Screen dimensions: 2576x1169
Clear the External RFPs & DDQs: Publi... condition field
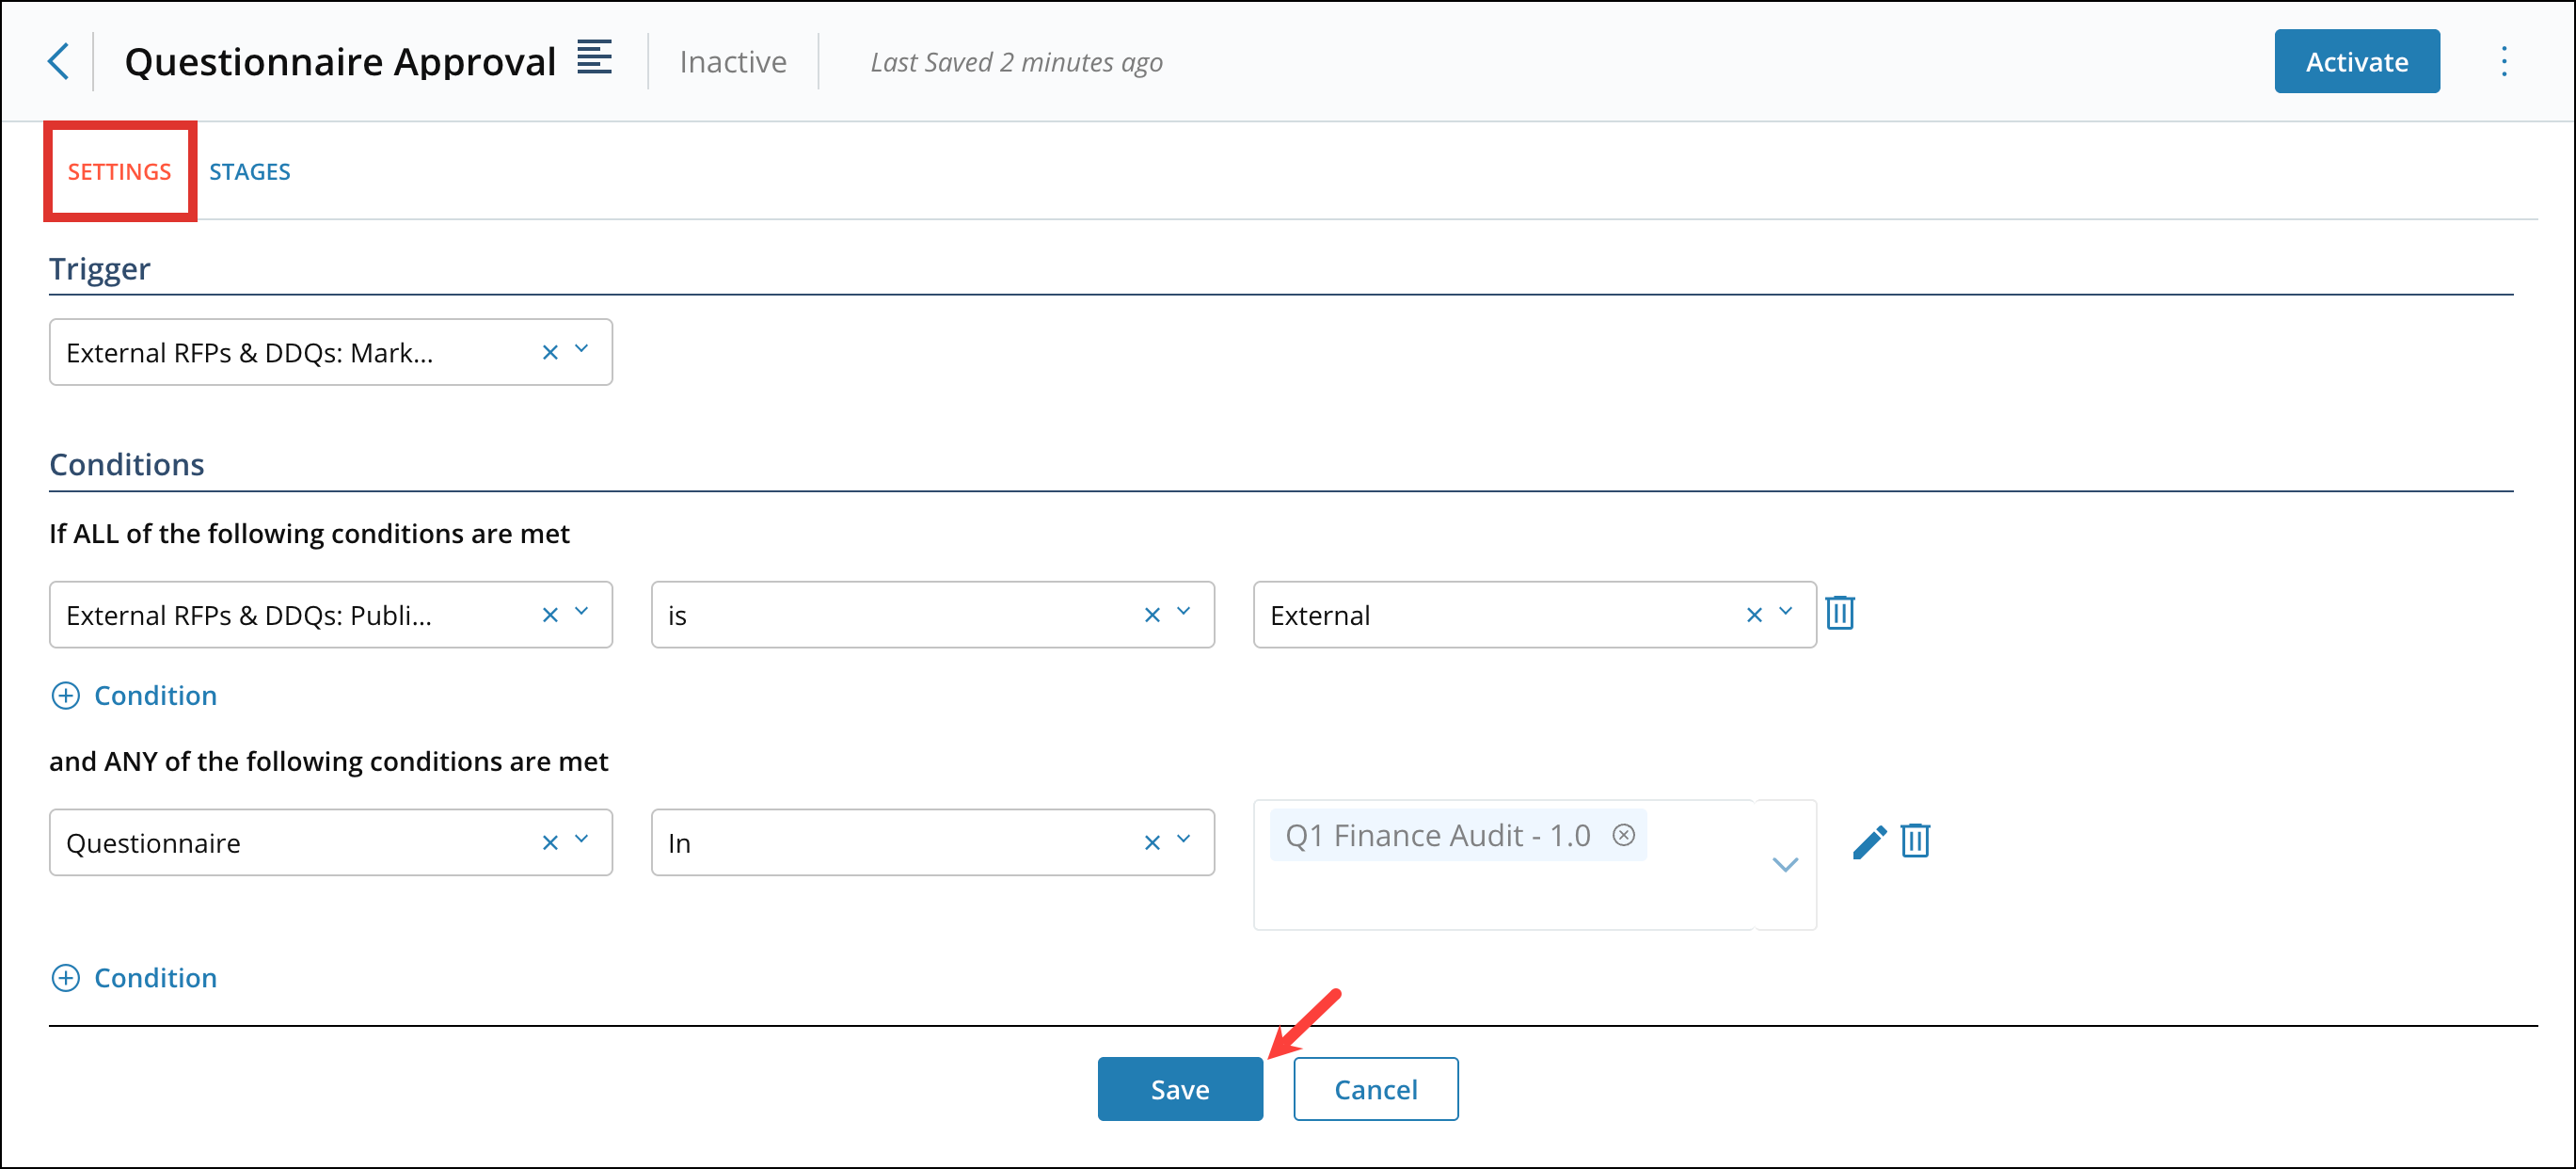(x=549, y=615)
